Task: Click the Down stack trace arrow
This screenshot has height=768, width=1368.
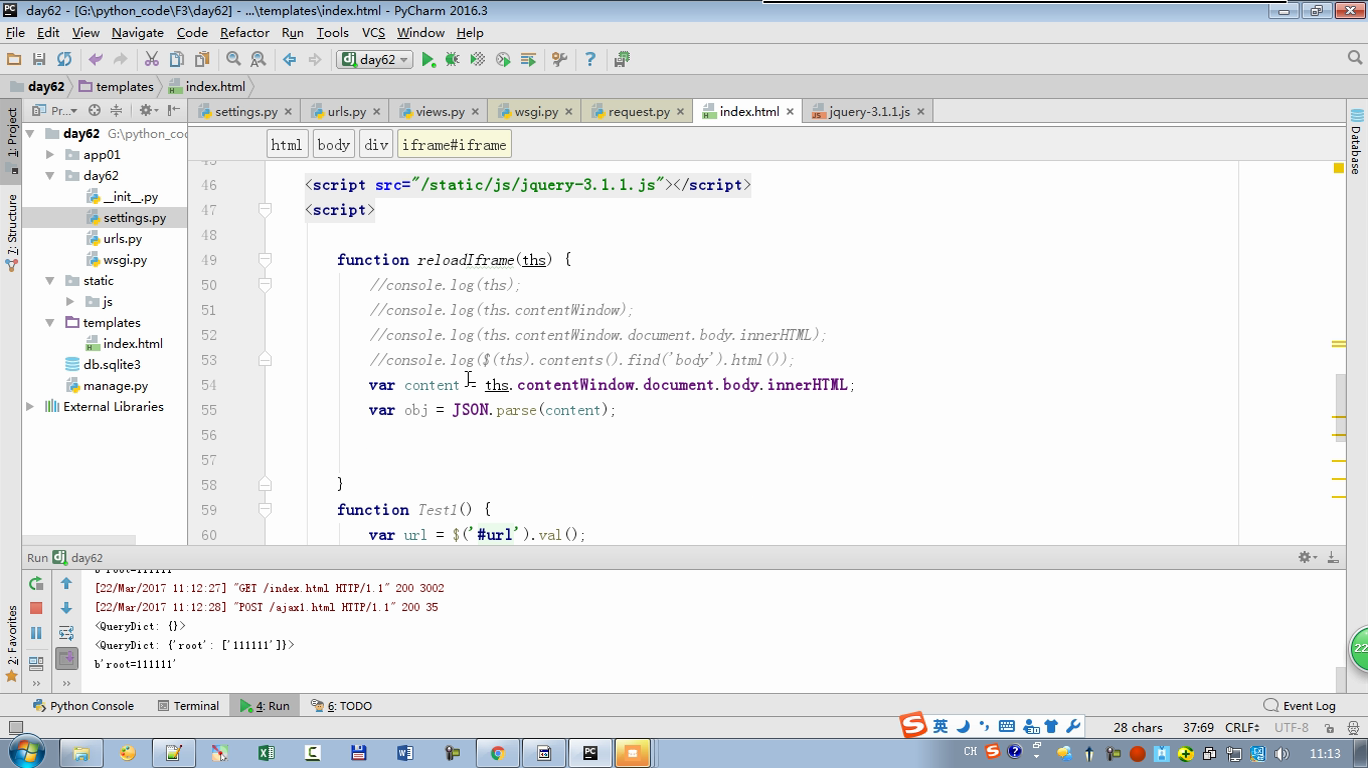Action: tap(66, 608)
